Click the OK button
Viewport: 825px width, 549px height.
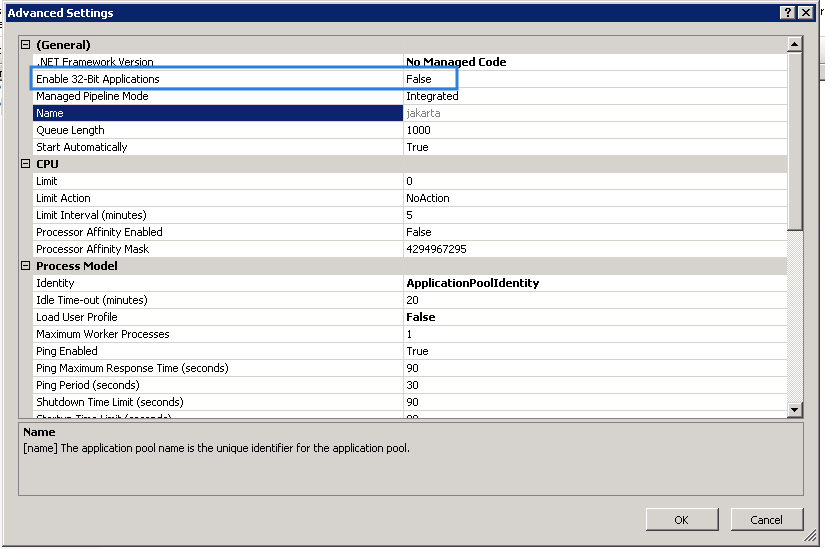[681, 519]
